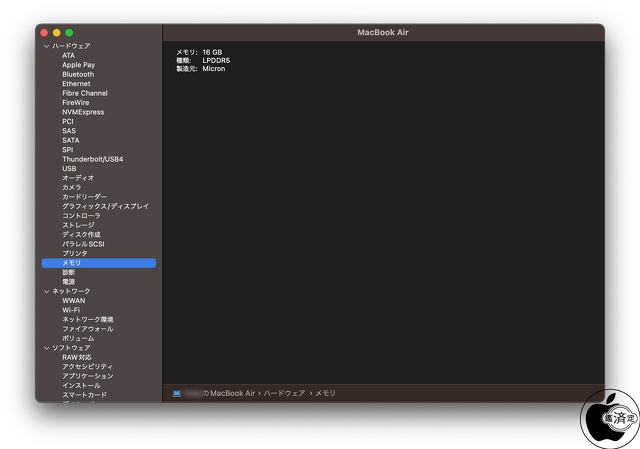The image size is (640, 449).
Task: Select Bluetooth in the sidebar
Action: (78, 74)
